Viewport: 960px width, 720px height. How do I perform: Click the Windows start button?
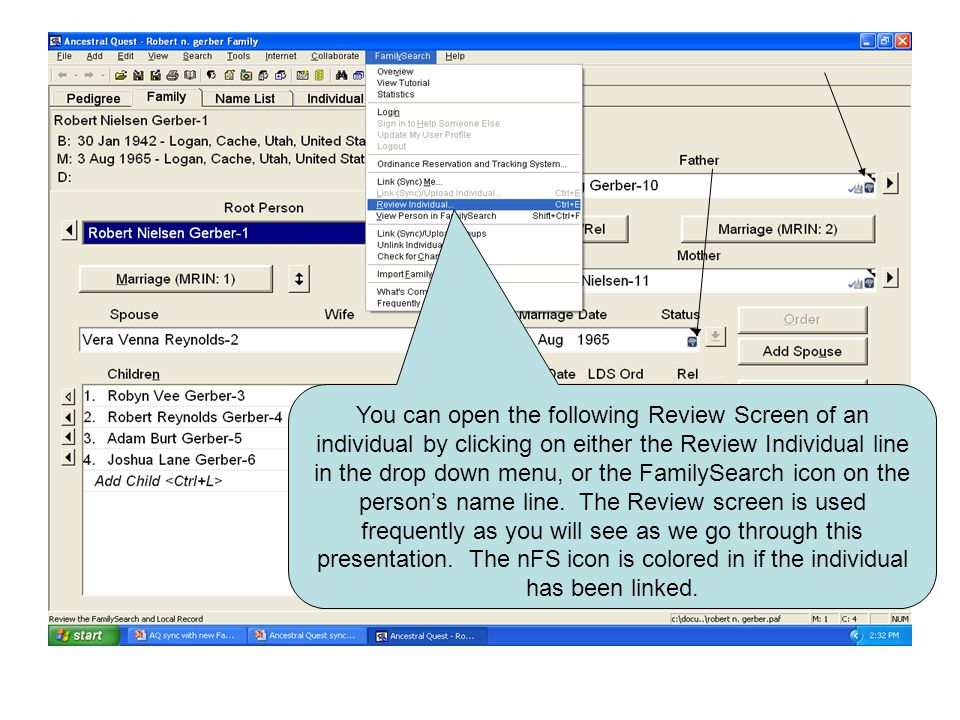84,636
